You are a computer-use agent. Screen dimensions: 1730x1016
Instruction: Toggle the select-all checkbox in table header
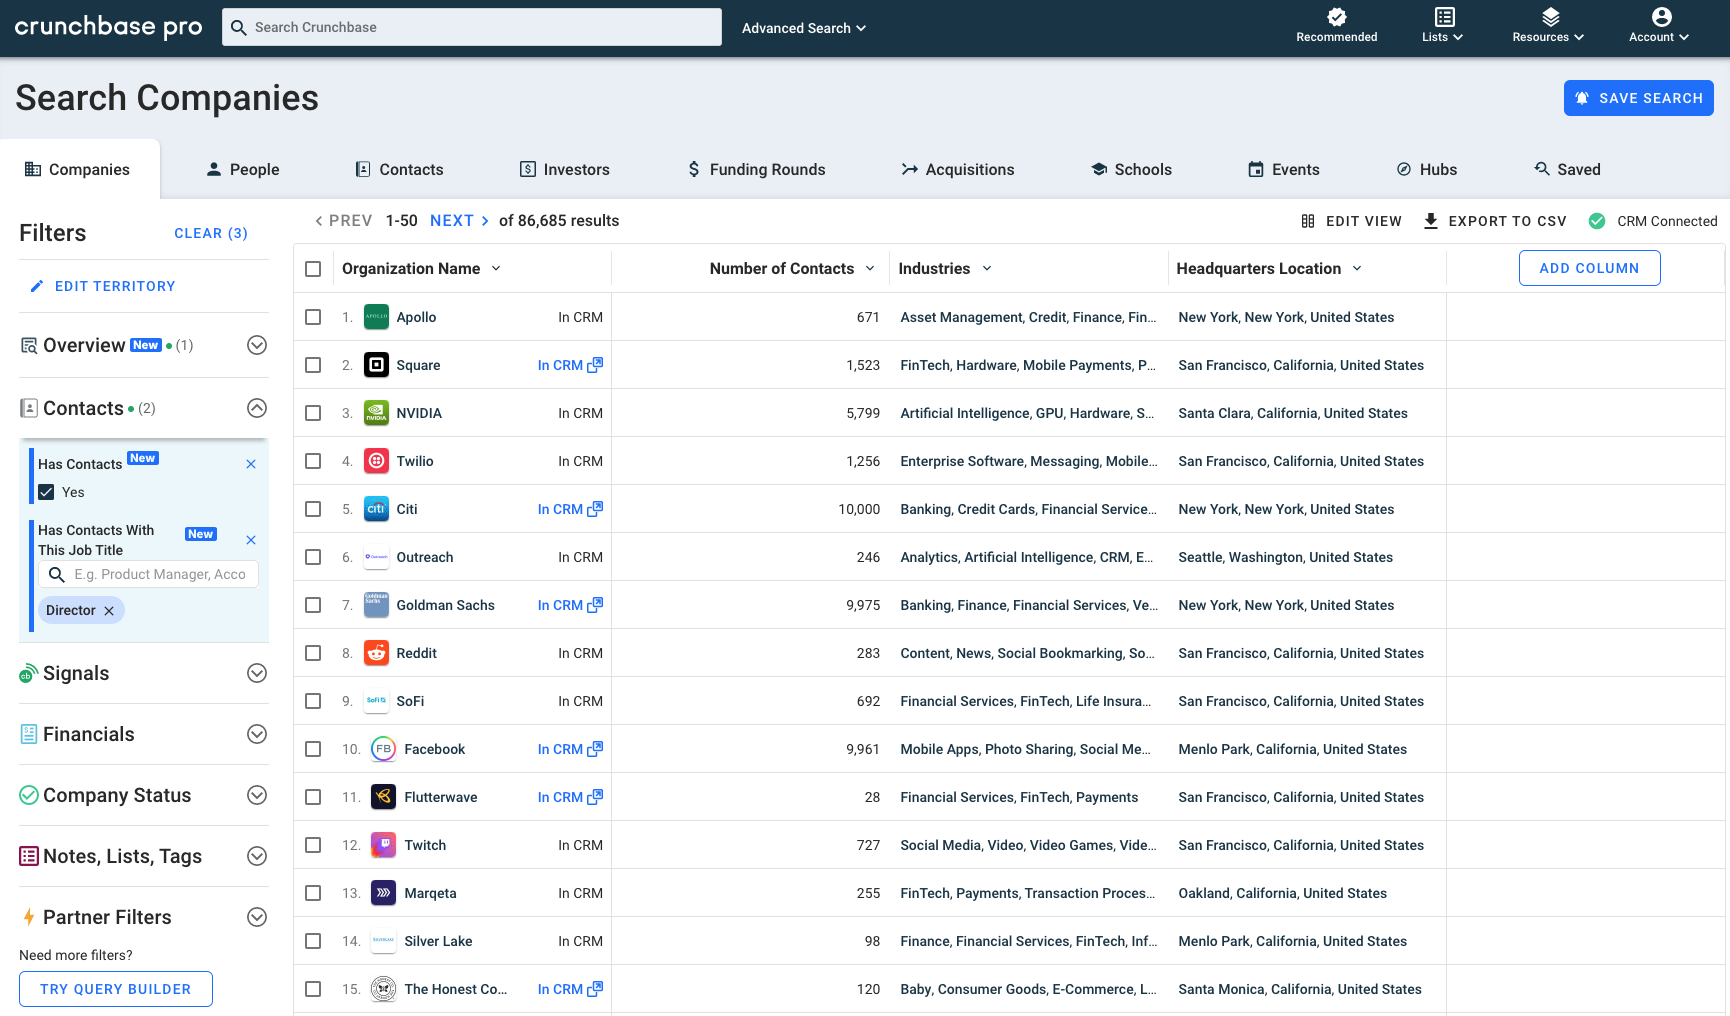[x=313, y=269]
